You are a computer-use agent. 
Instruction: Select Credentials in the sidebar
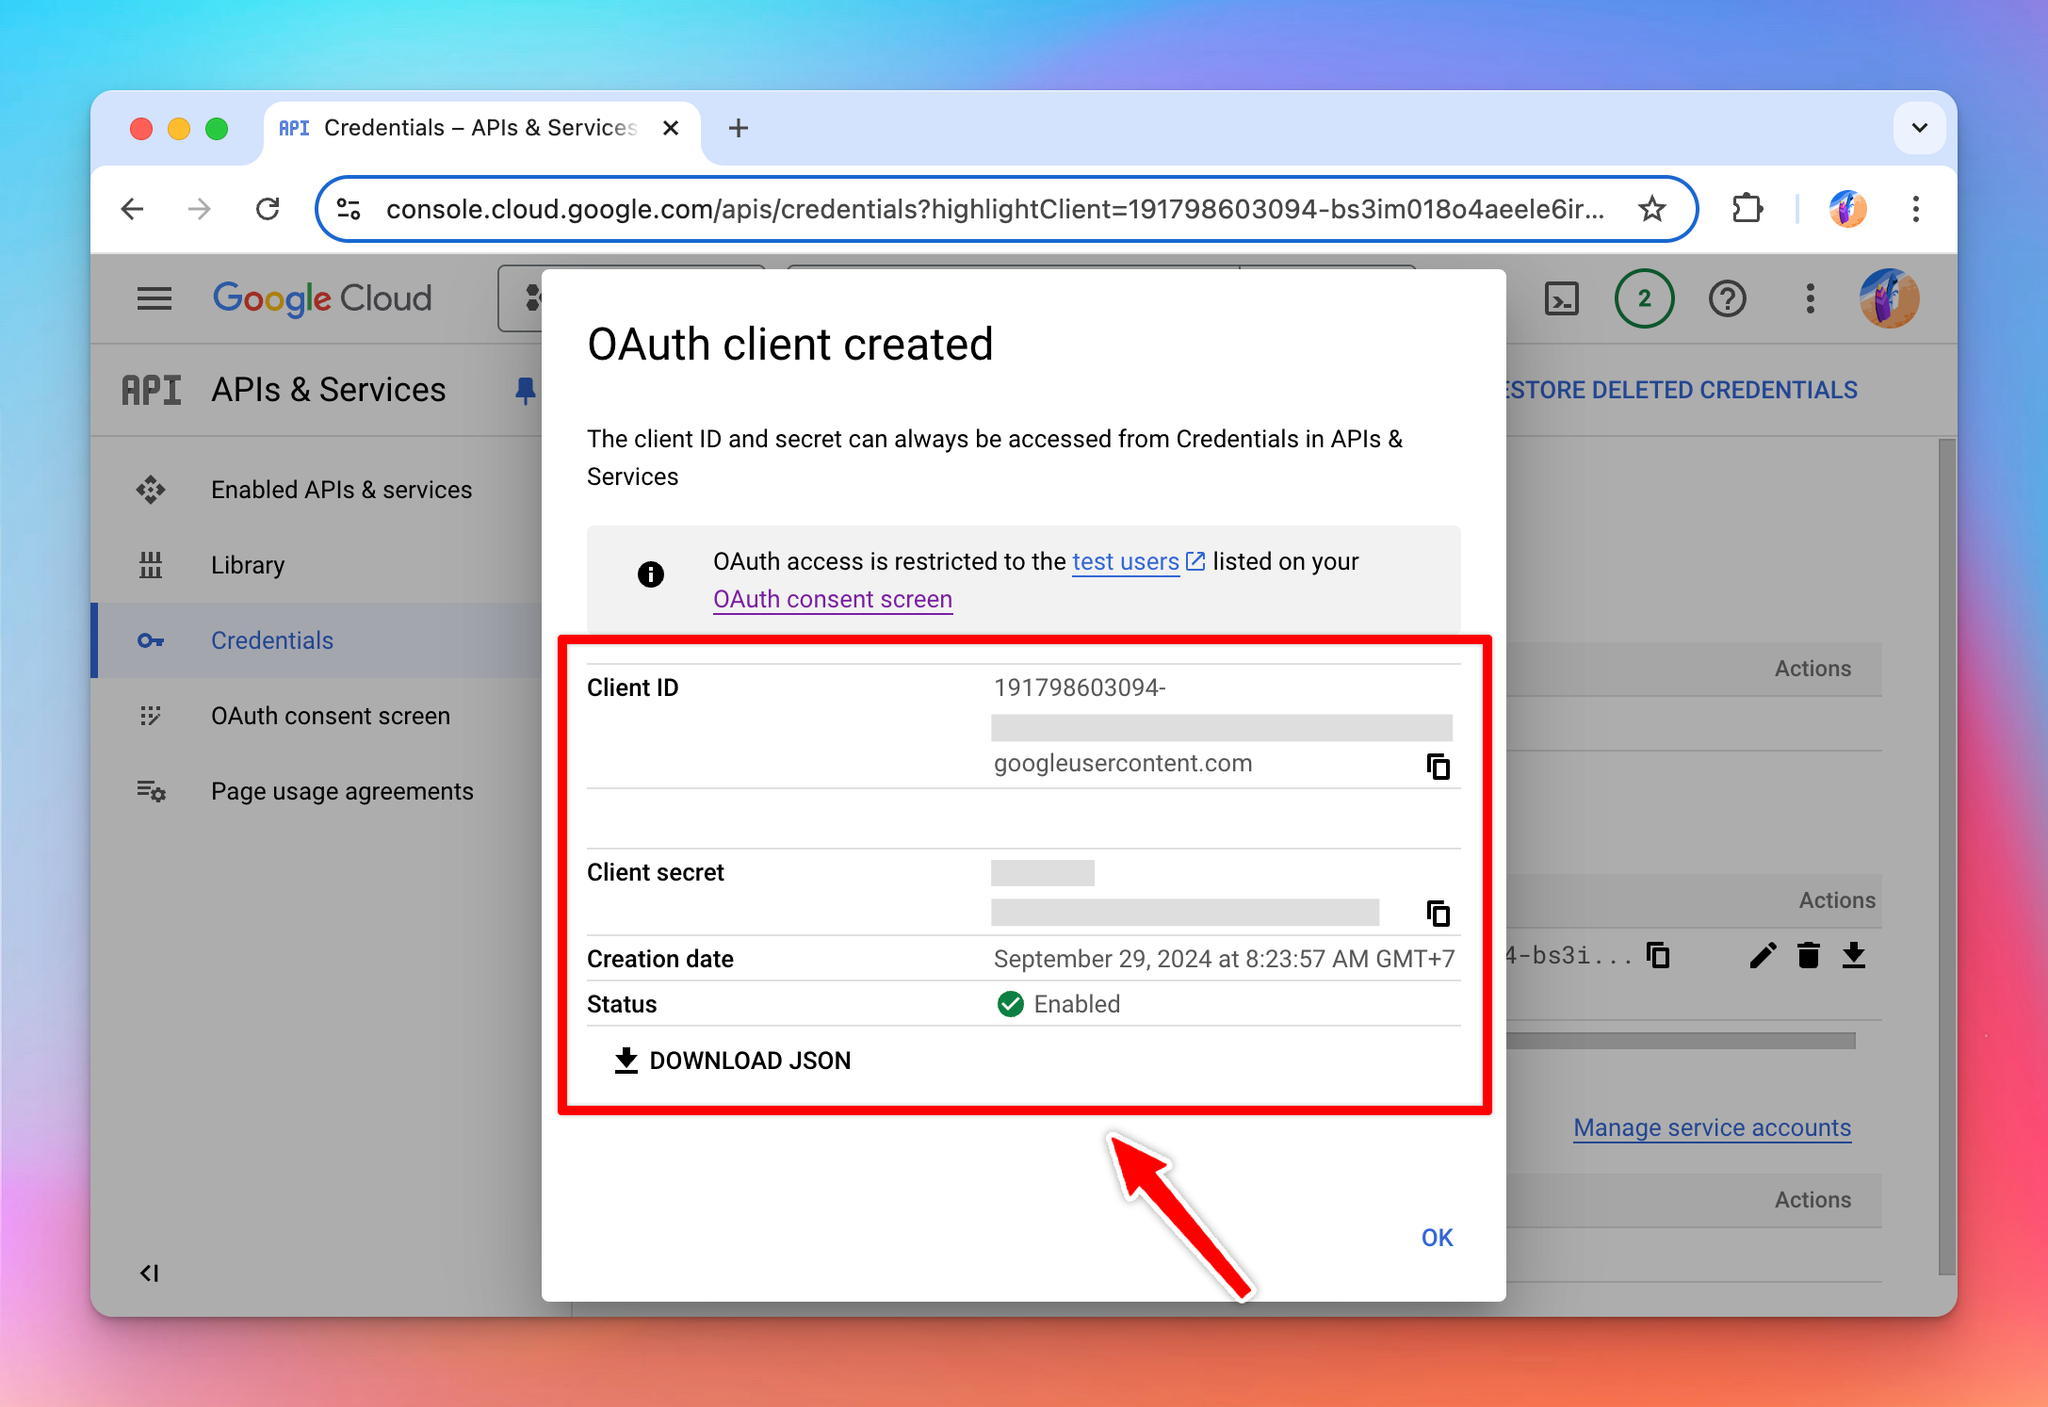click(317, 640)
